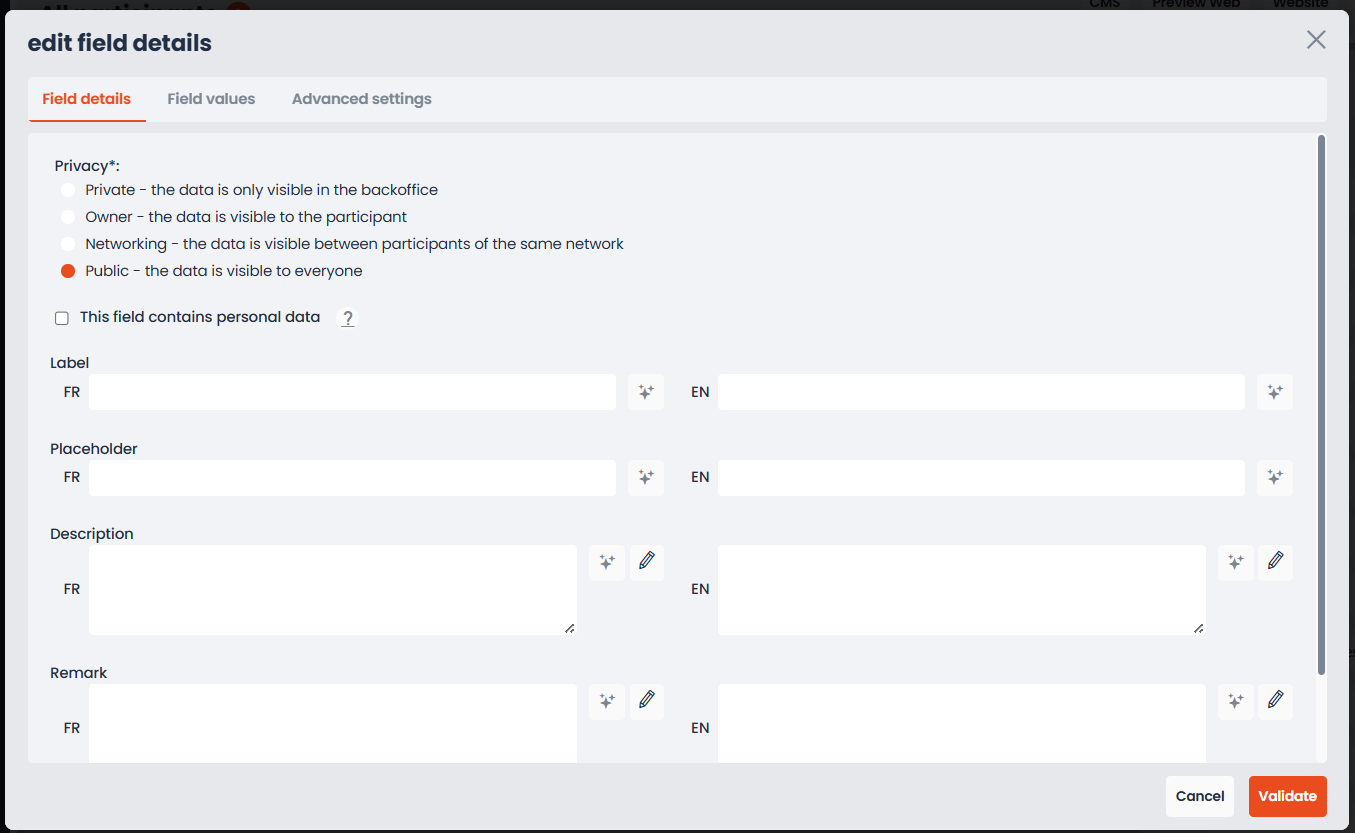1355x833 pixels.
Task: Click AI sparkle icon beside EN Label field
Action: (1275, 392)
